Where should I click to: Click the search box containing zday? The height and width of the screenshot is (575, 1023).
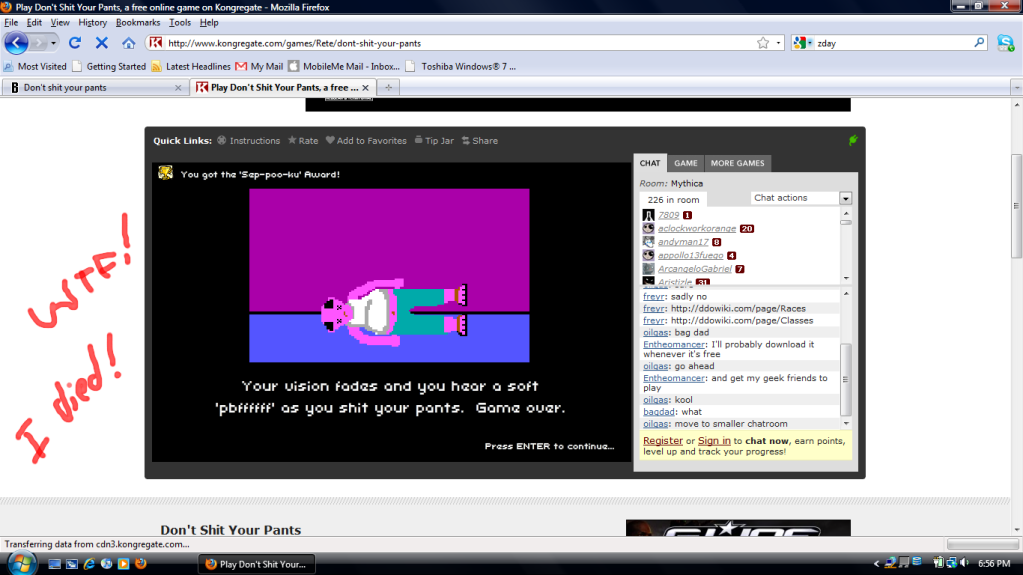[891, 43]
